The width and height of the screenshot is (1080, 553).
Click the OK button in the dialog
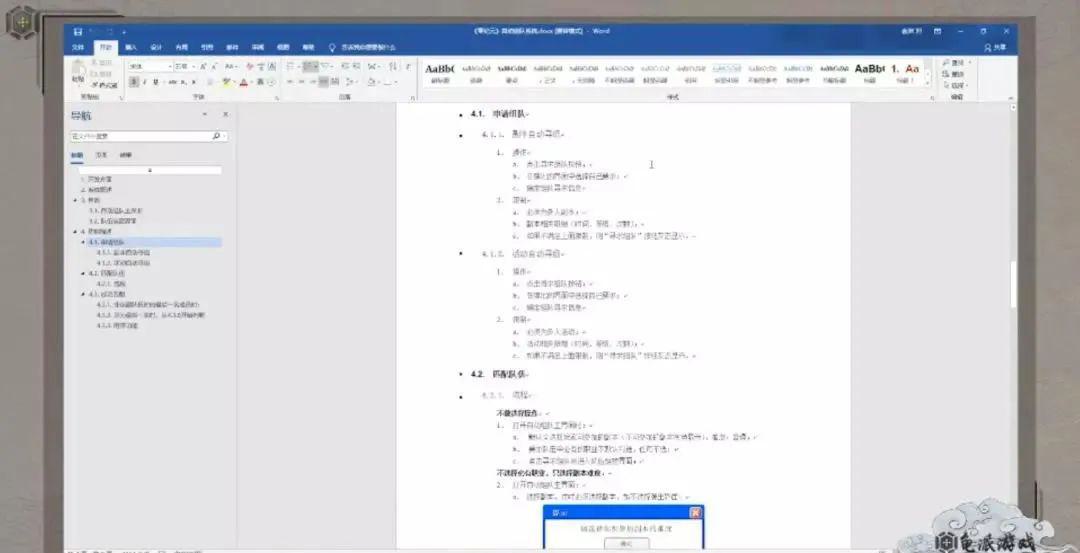click(625, 543)
